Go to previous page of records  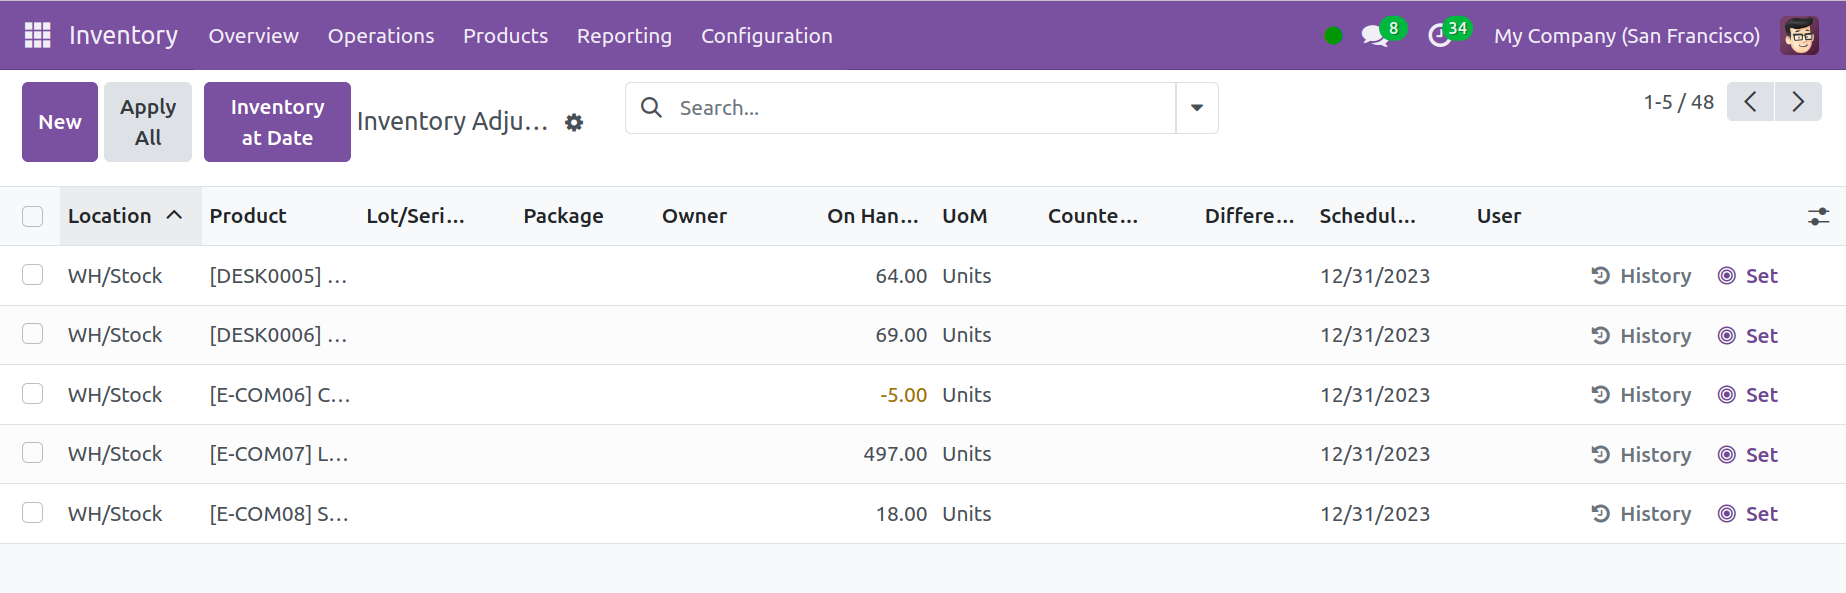pos(1750,102)
